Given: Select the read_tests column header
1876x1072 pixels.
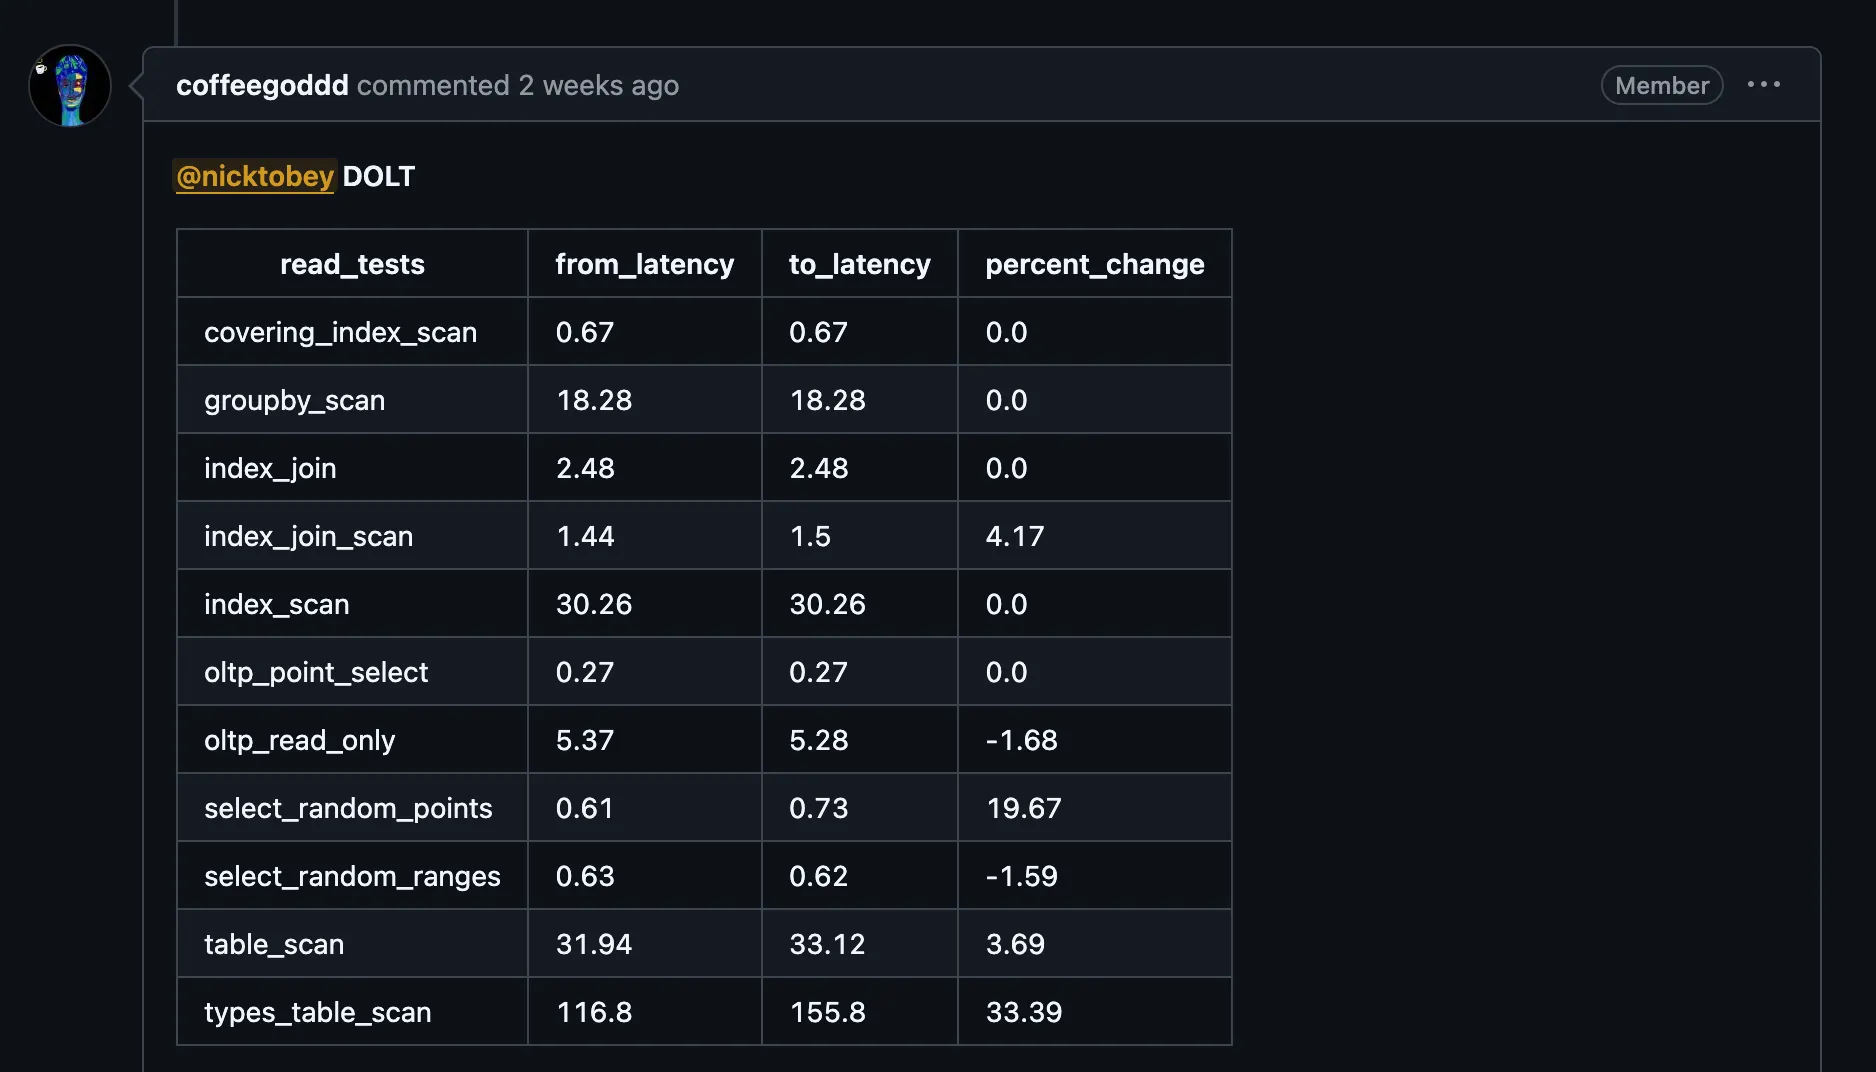Looking at the screenshot, I should click(x=352, y=264).
